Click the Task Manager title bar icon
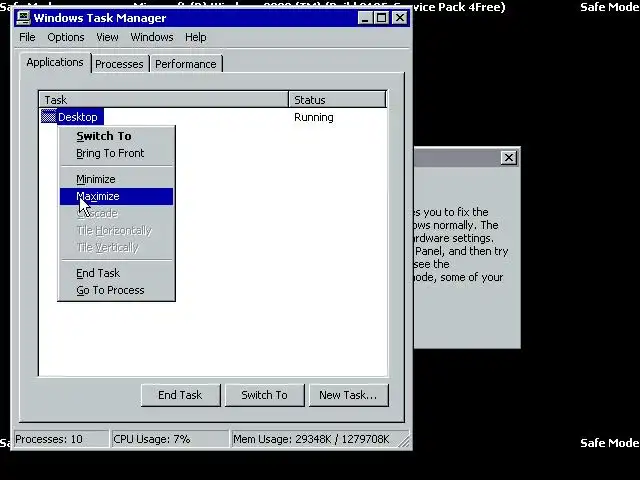Screen dimensions: 640x480 point(24,18)
